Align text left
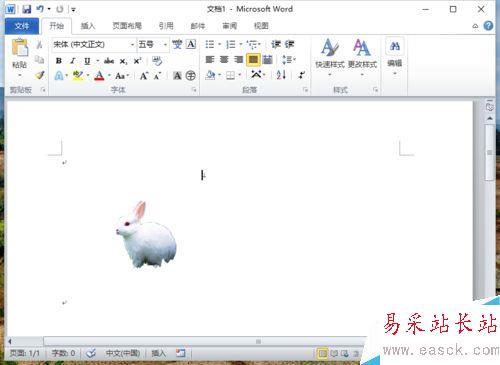This screenshot has width=500, height=365. tap(210, 60)
